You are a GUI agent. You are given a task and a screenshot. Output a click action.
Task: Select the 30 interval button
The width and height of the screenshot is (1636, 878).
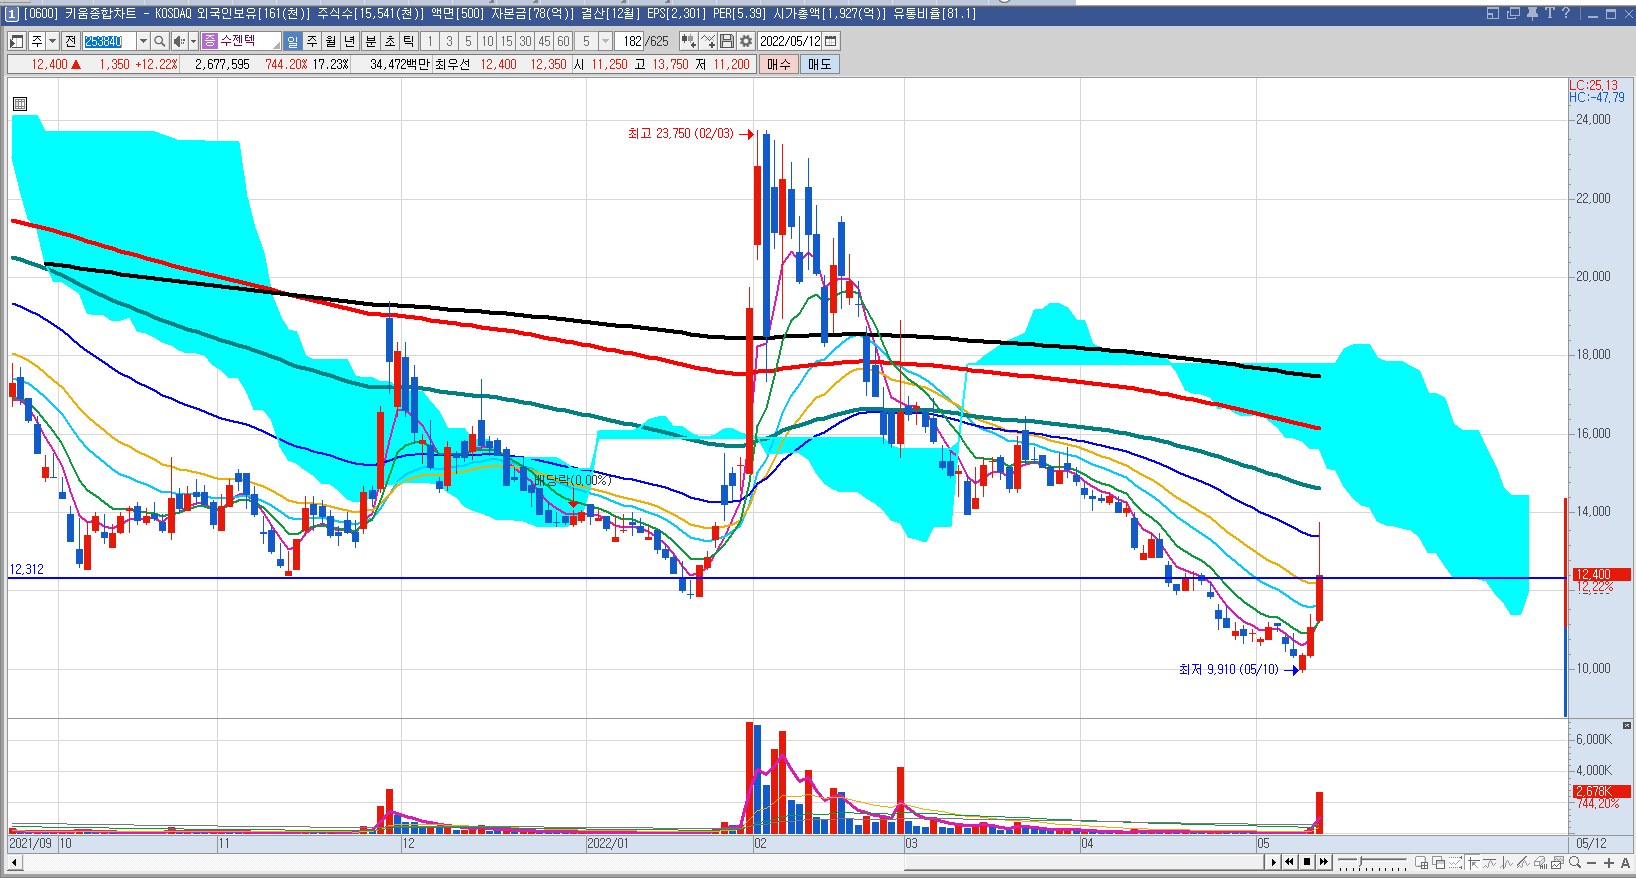525,41
